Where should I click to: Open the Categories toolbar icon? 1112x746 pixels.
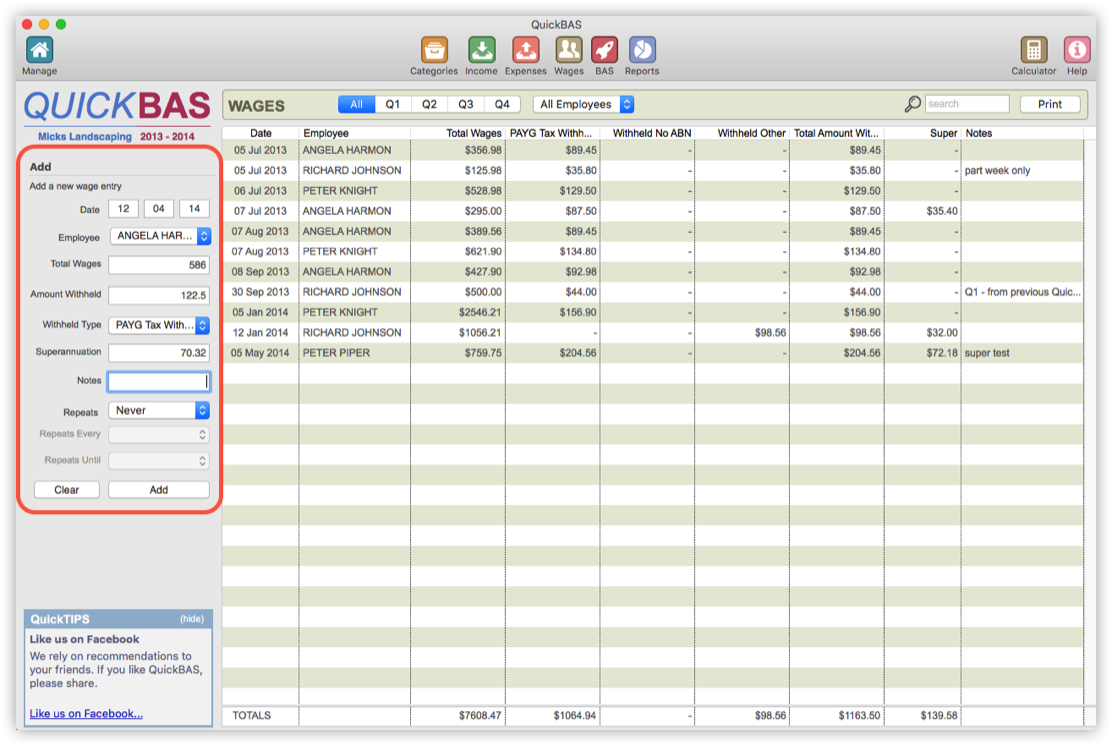pyautogui.click(x=434, y=50)
